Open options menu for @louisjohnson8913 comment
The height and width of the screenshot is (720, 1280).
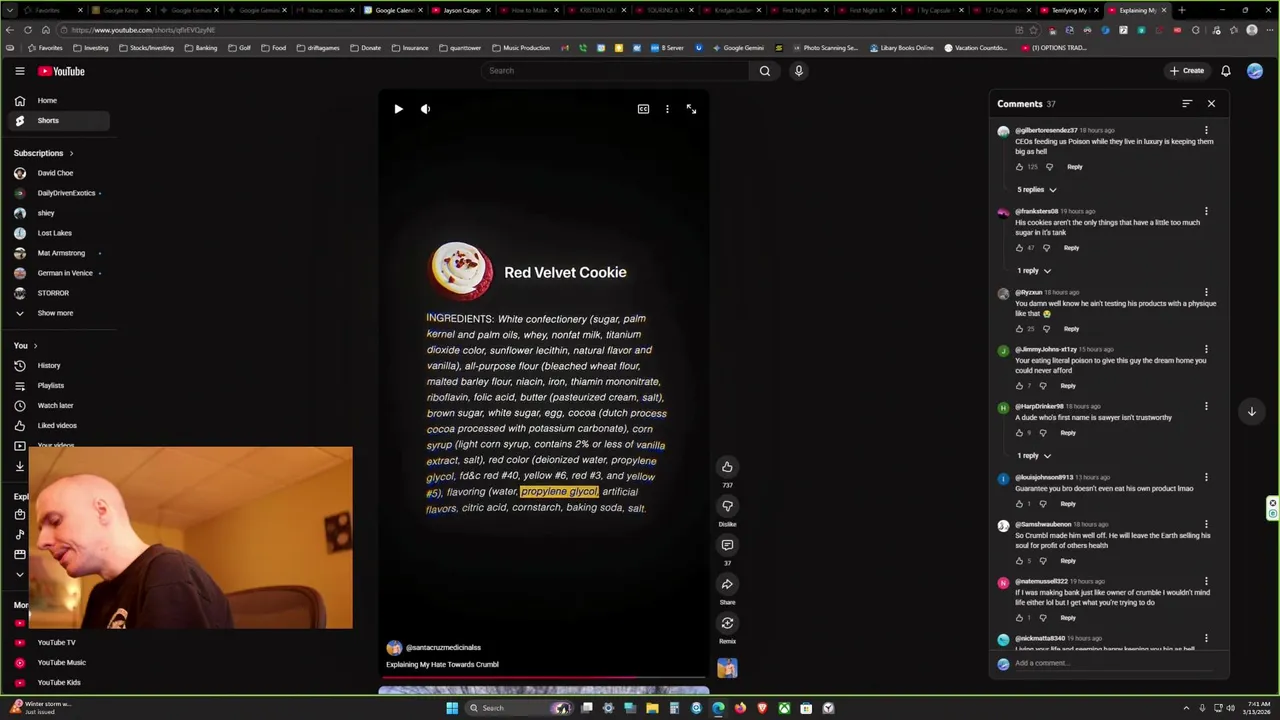pyautogui.click(x=1206, y=478)
